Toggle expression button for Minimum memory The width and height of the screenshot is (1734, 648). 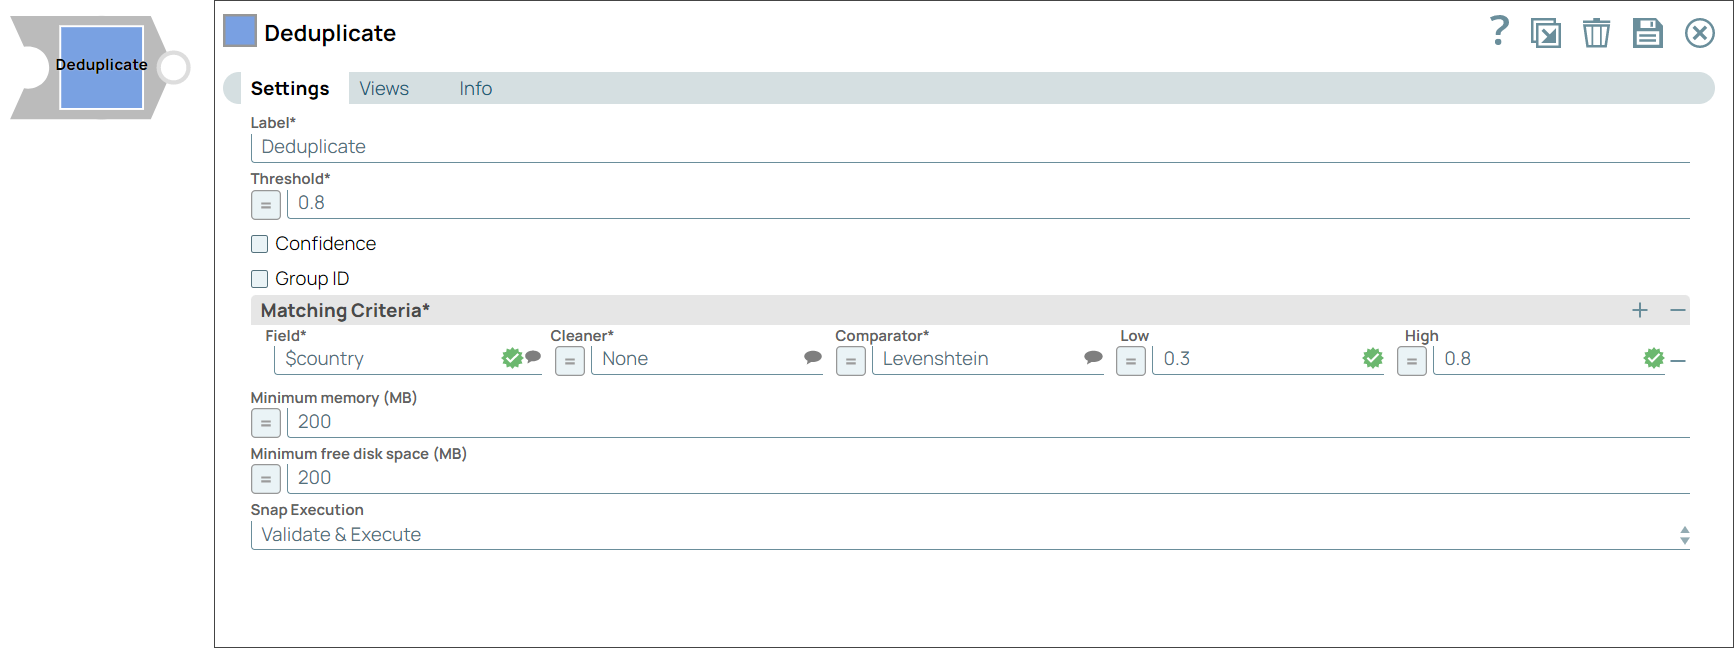[266, 424]
